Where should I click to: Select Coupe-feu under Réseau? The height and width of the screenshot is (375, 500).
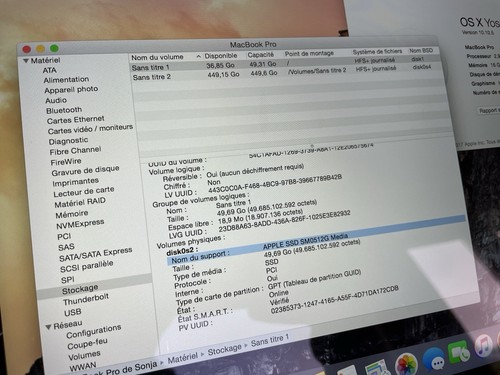[87, 343]
